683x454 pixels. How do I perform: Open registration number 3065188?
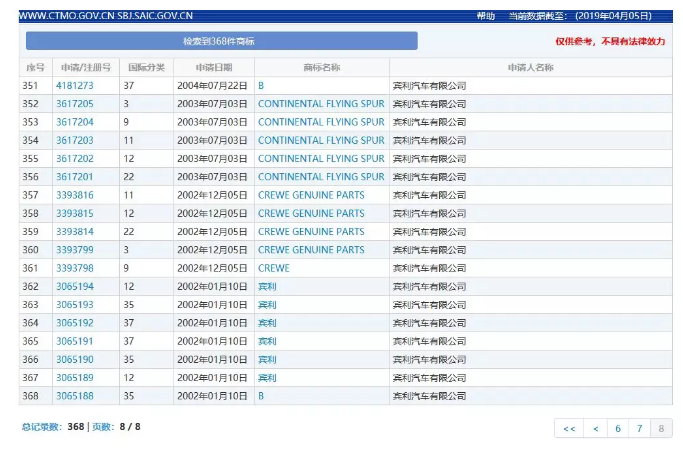(x=74, y=396)
